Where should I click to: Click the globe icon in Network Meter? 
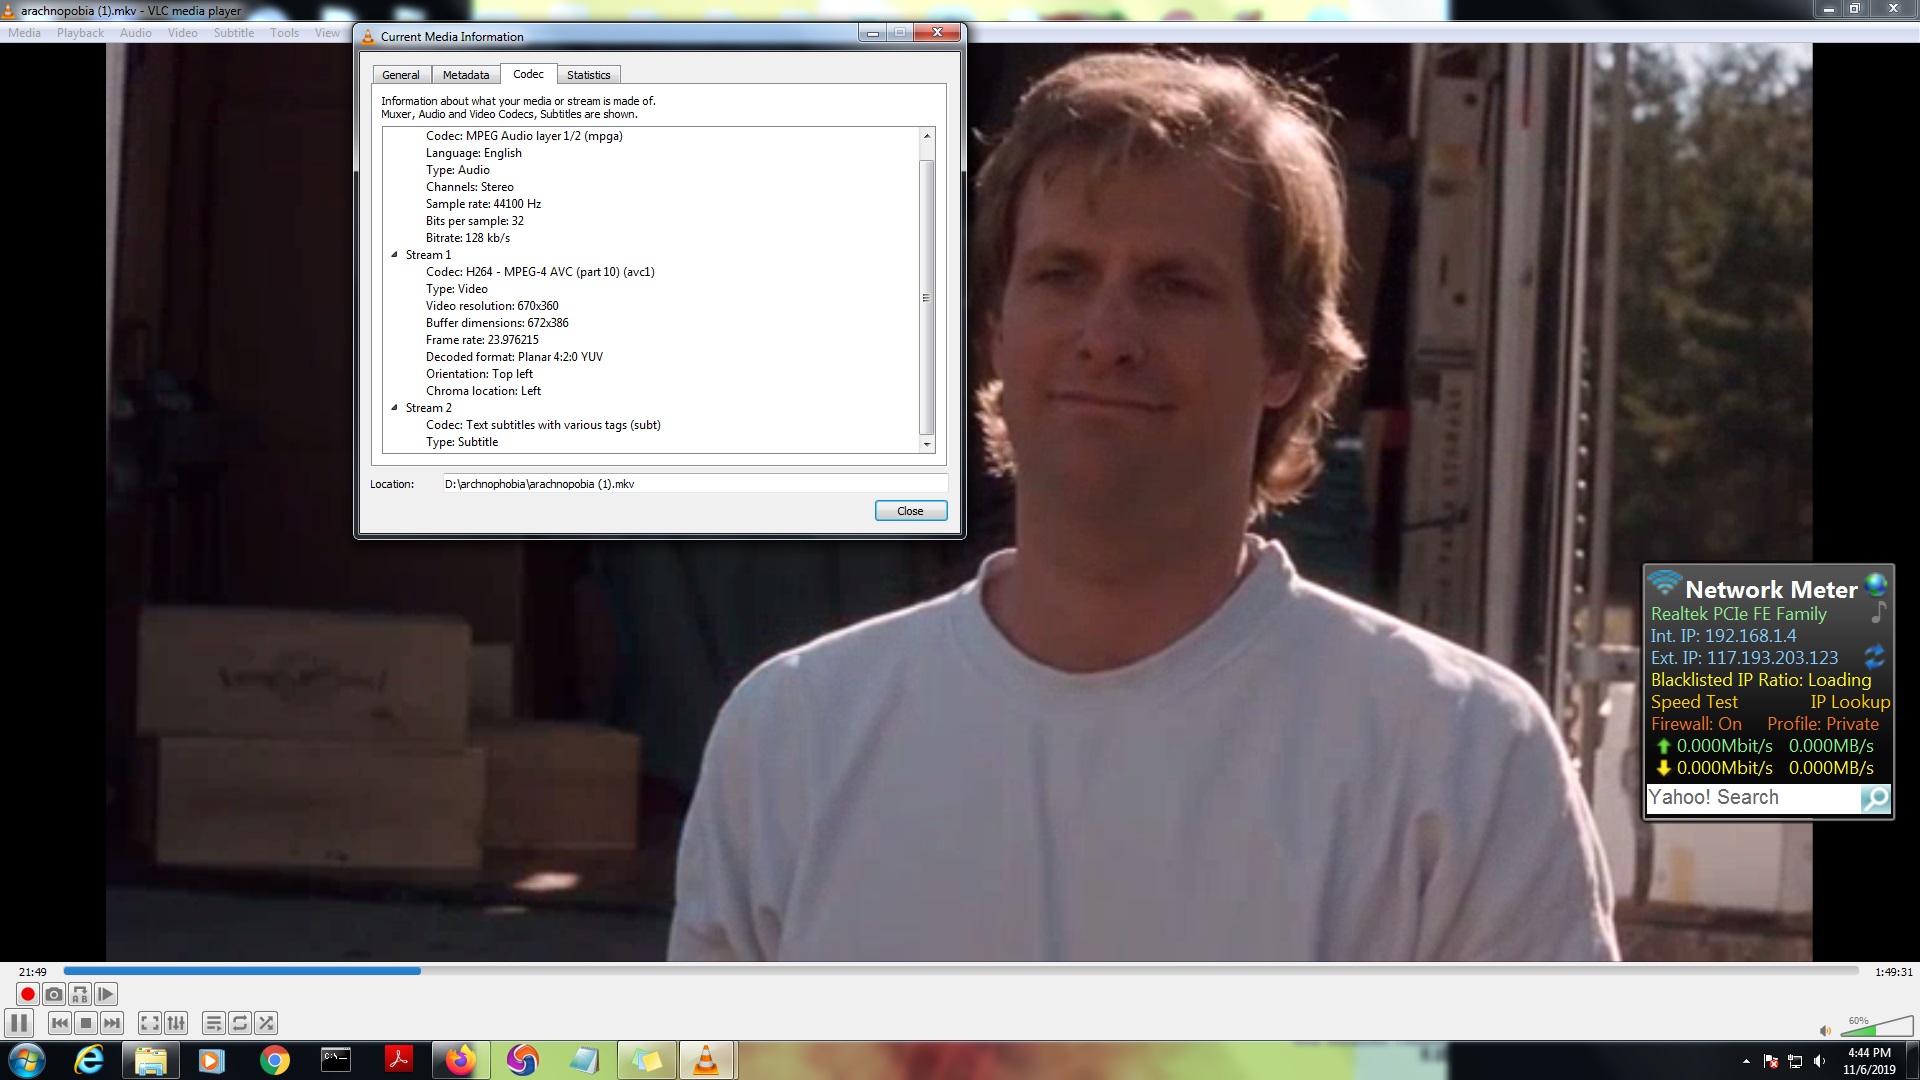pyautogui.click(x=1877, y=584)
